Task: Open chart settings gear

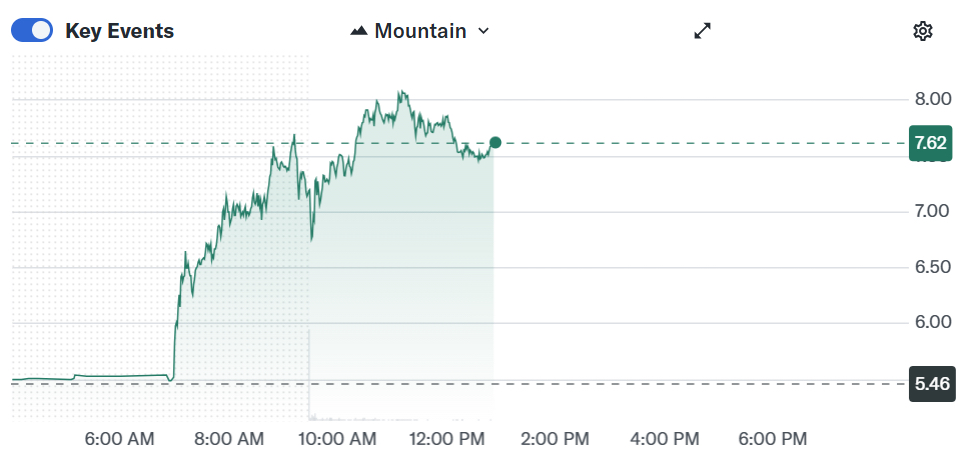Action: (923, 31)
